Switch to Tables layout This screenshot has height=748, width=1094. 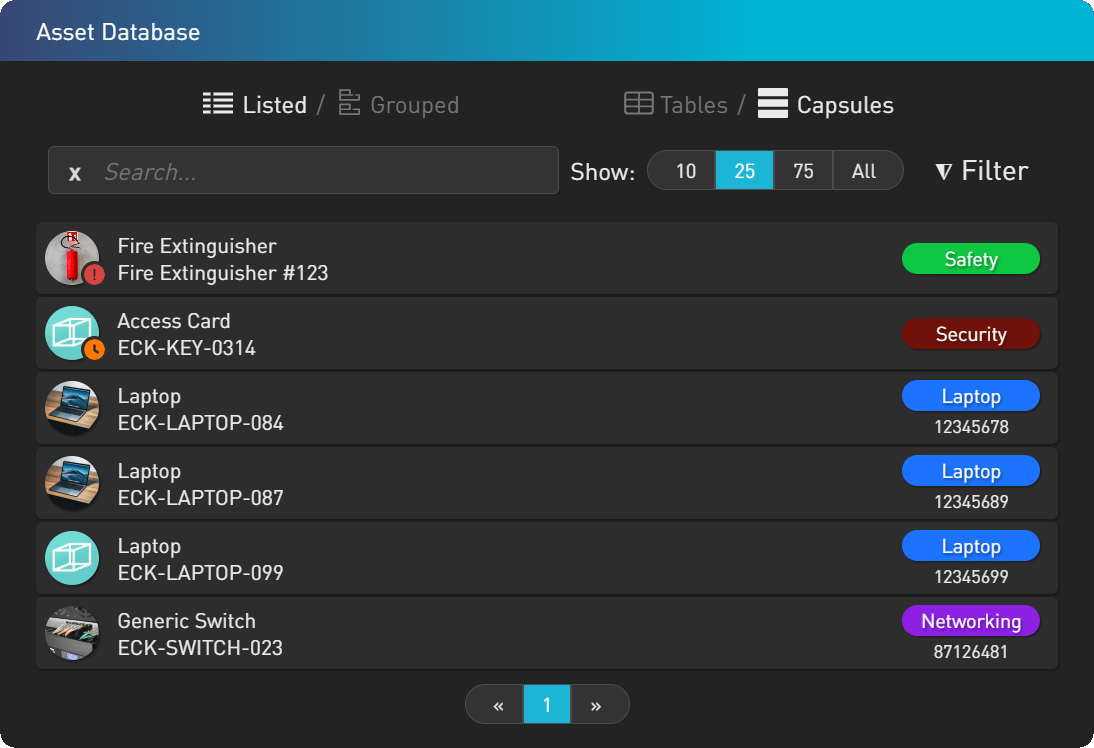[693, 105]
